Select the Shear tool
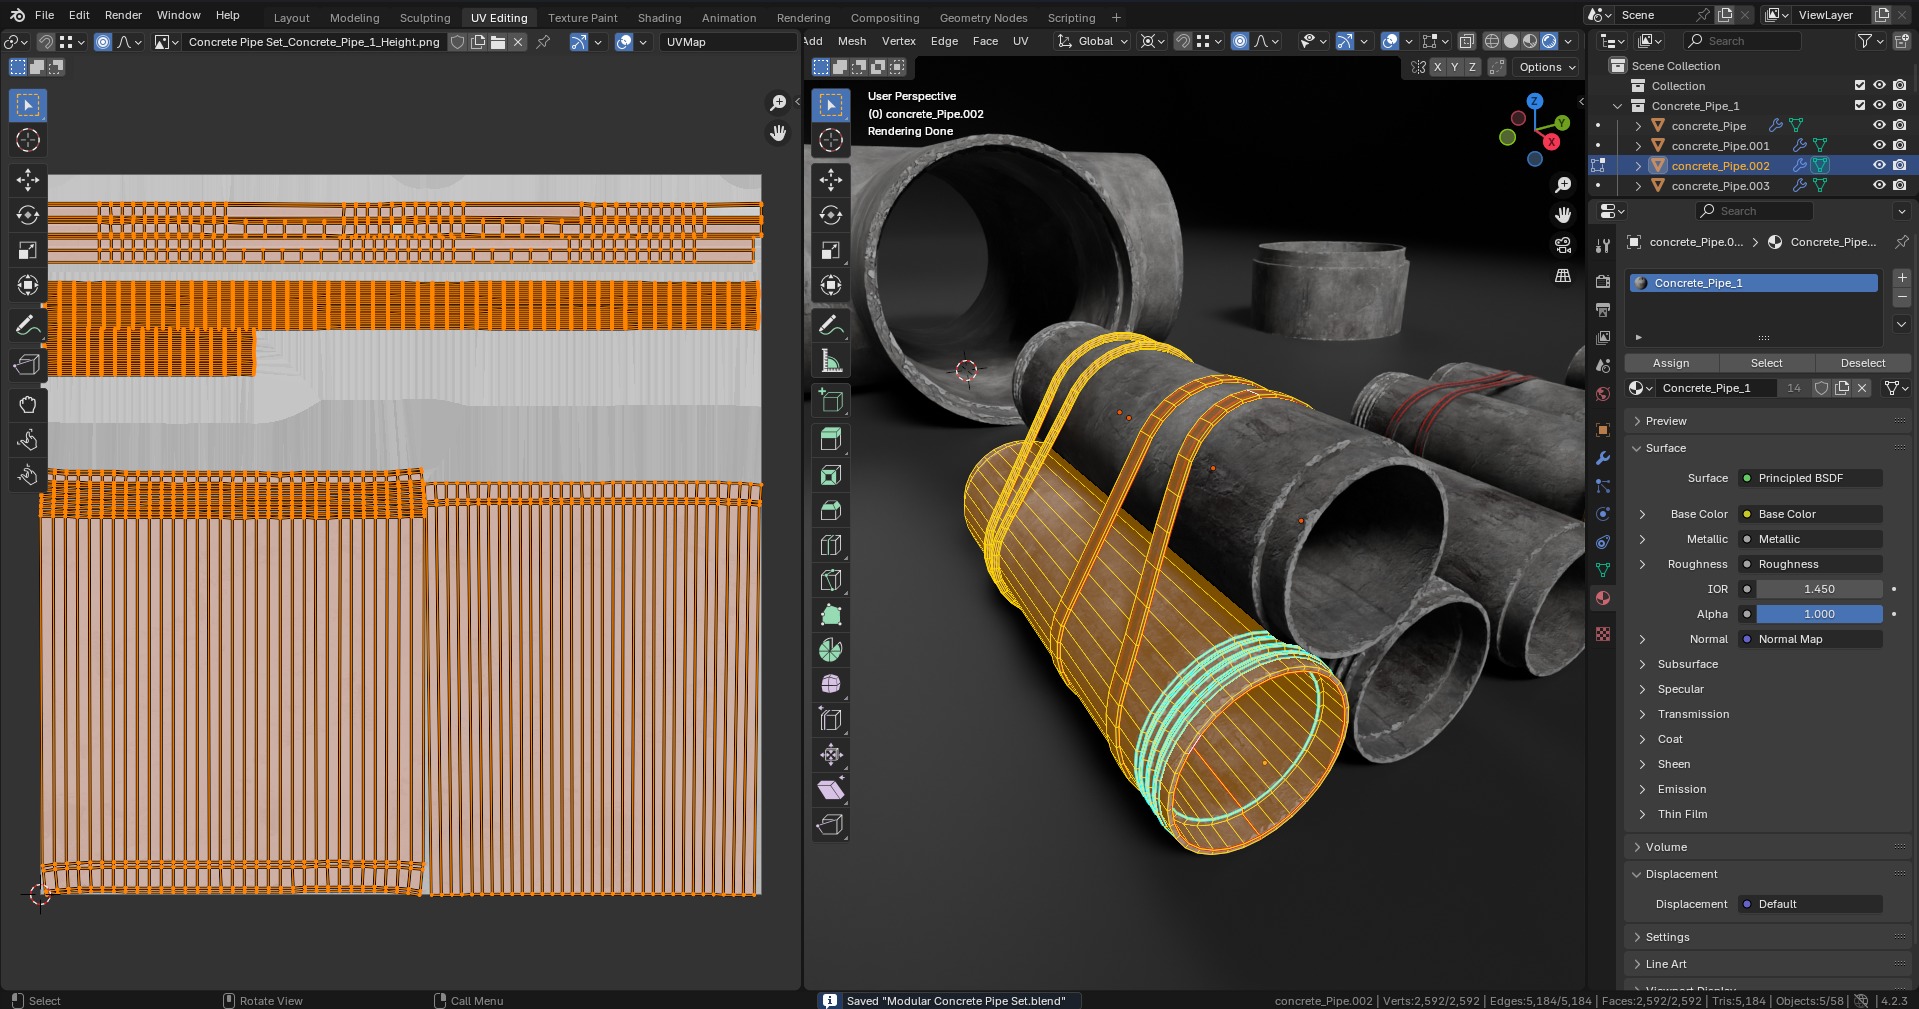The image size is (1919, 1009). (x=831, y=790)
